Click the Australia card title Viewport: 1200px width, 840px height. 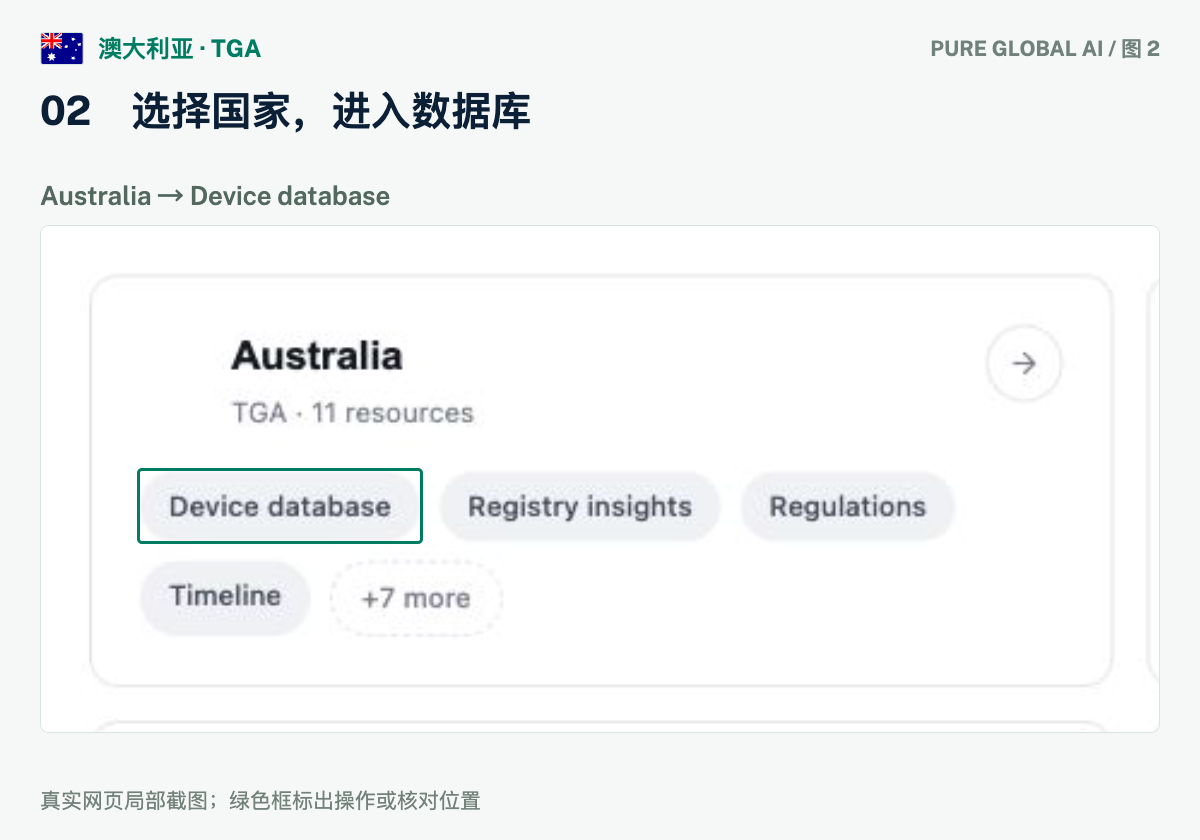pyautogui.click(x=317, y=355)
